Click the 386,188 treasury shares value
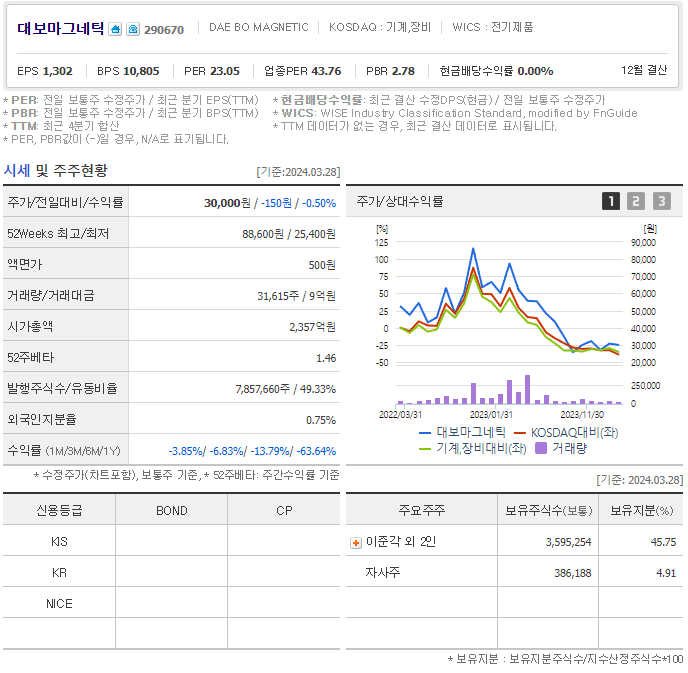 573,573
